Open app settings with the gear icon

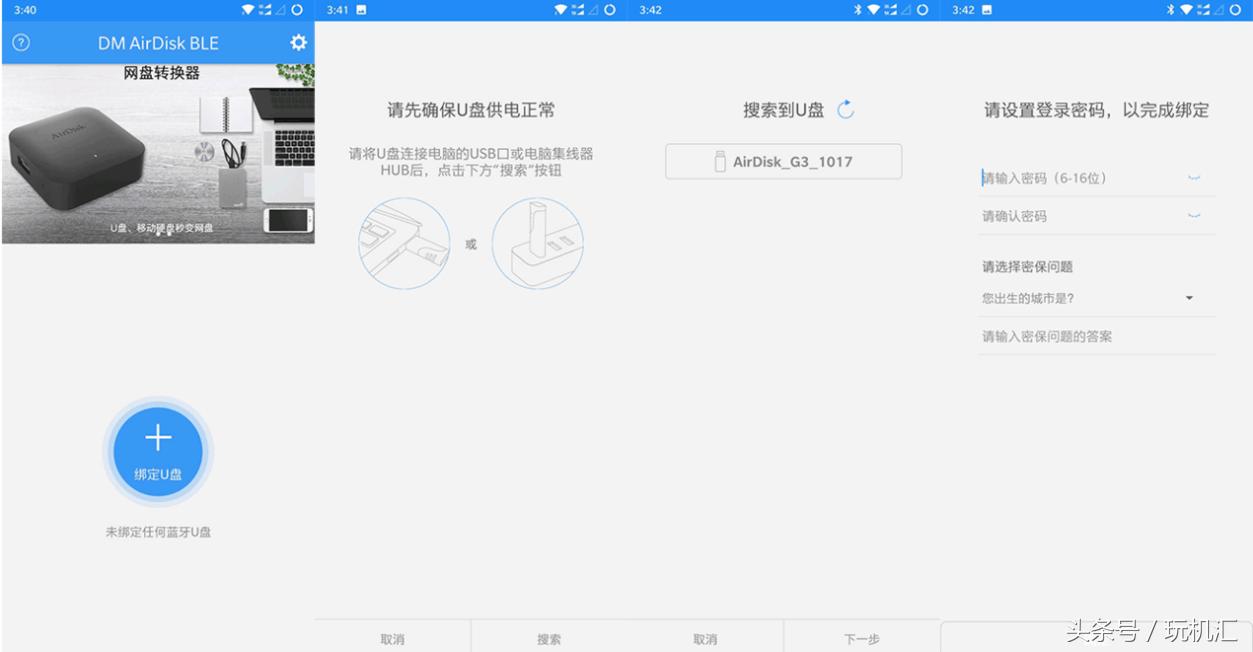coord(296,43)
